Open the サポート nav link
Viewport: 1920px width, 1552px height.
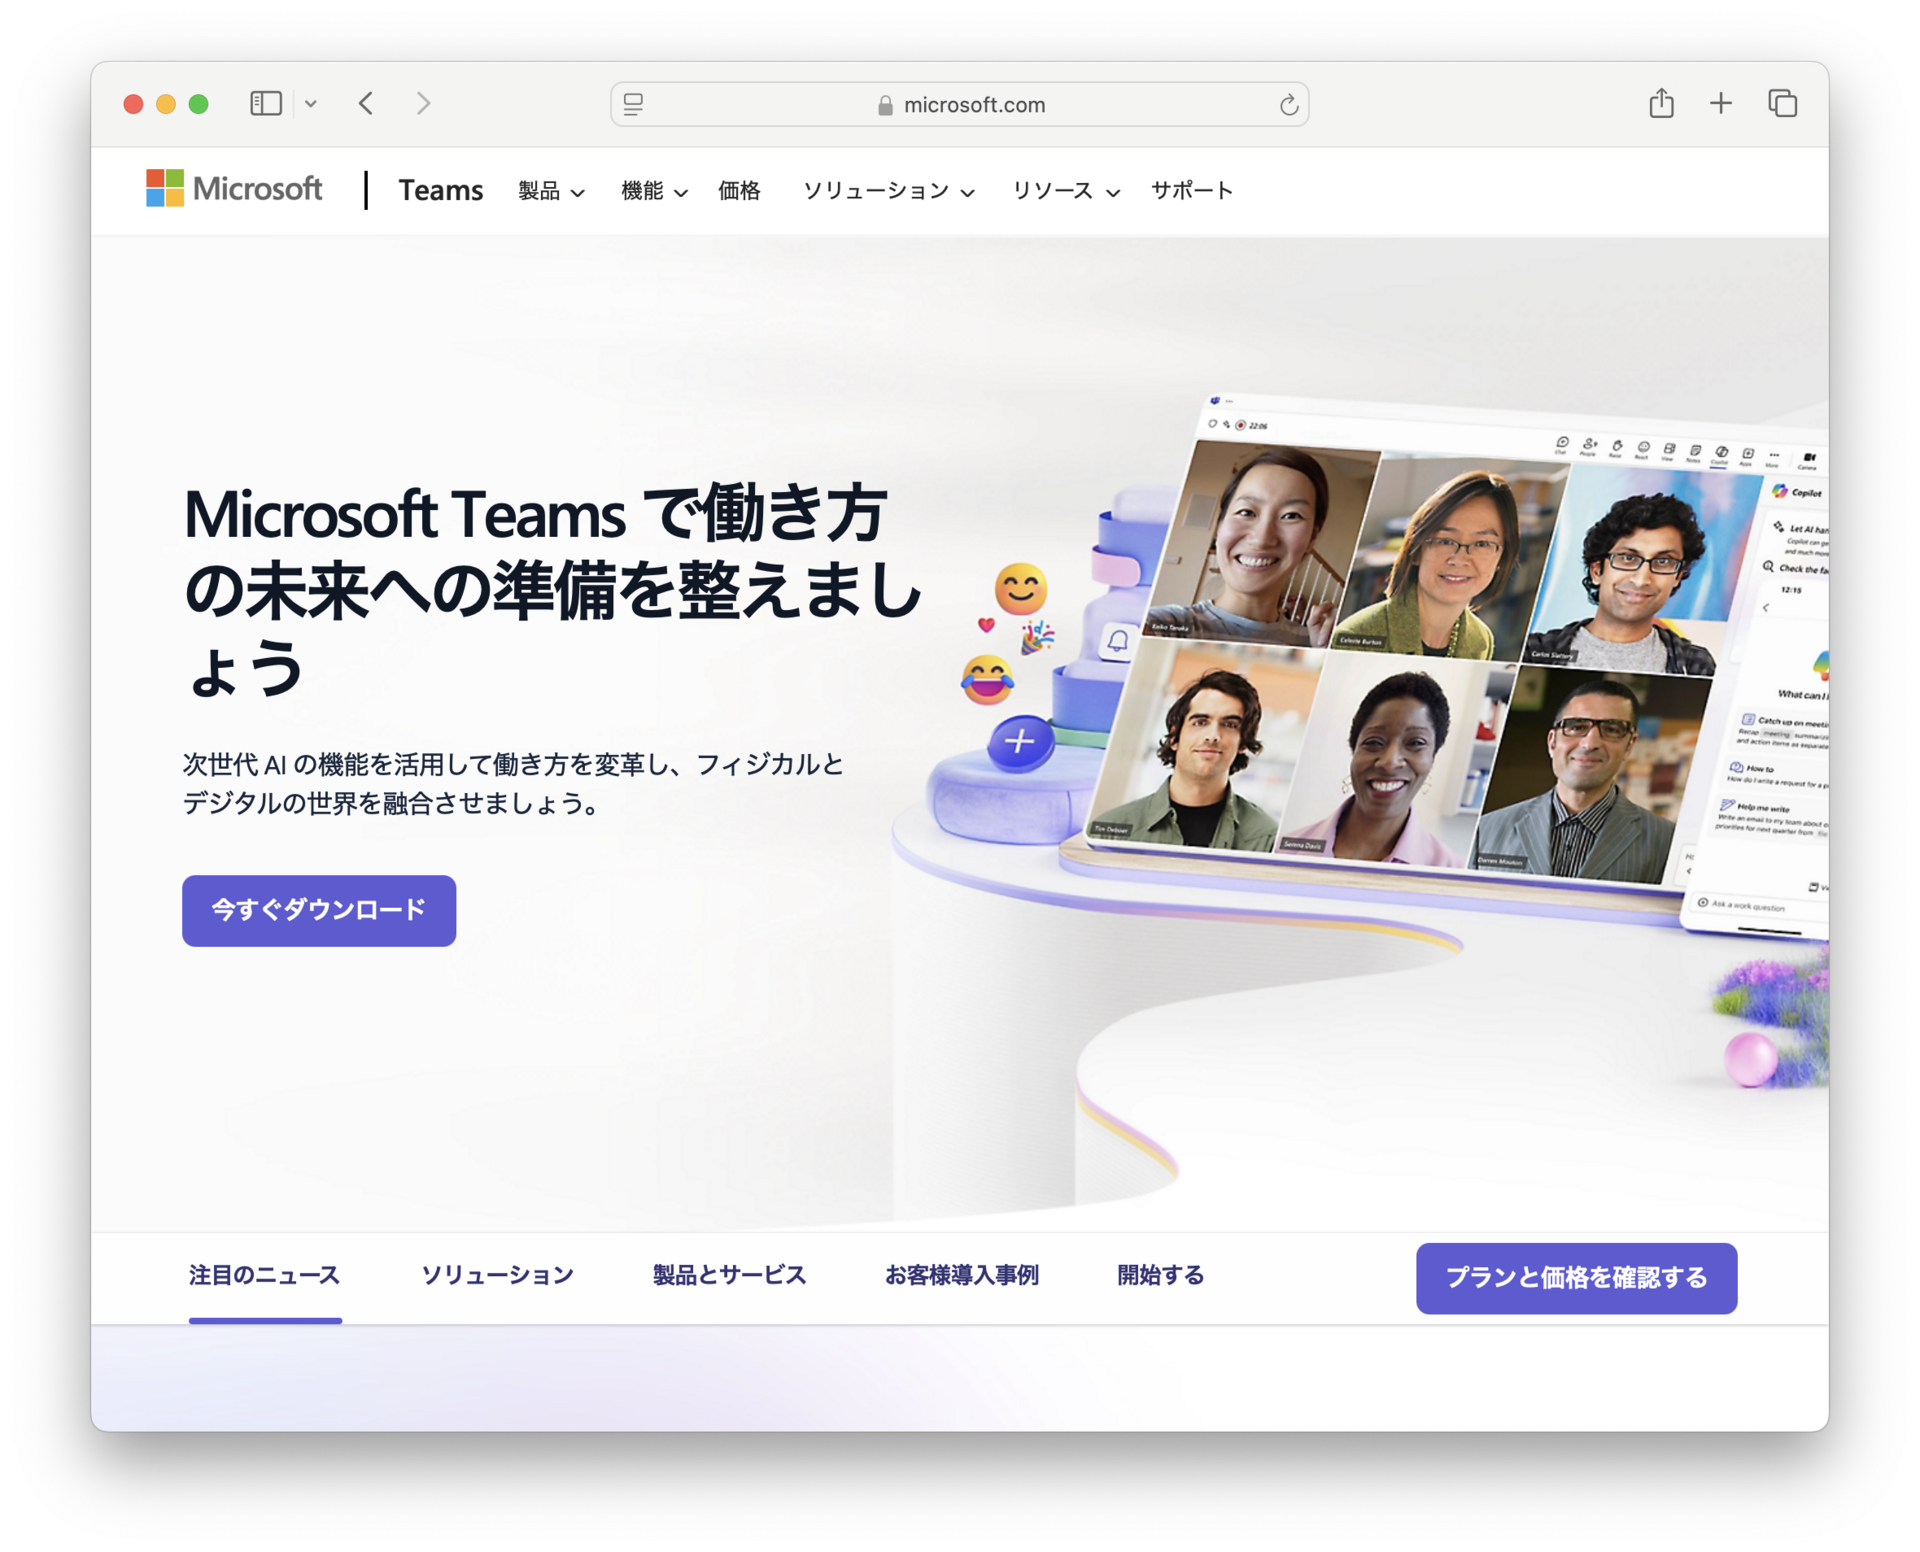[x=1191, y=190]
